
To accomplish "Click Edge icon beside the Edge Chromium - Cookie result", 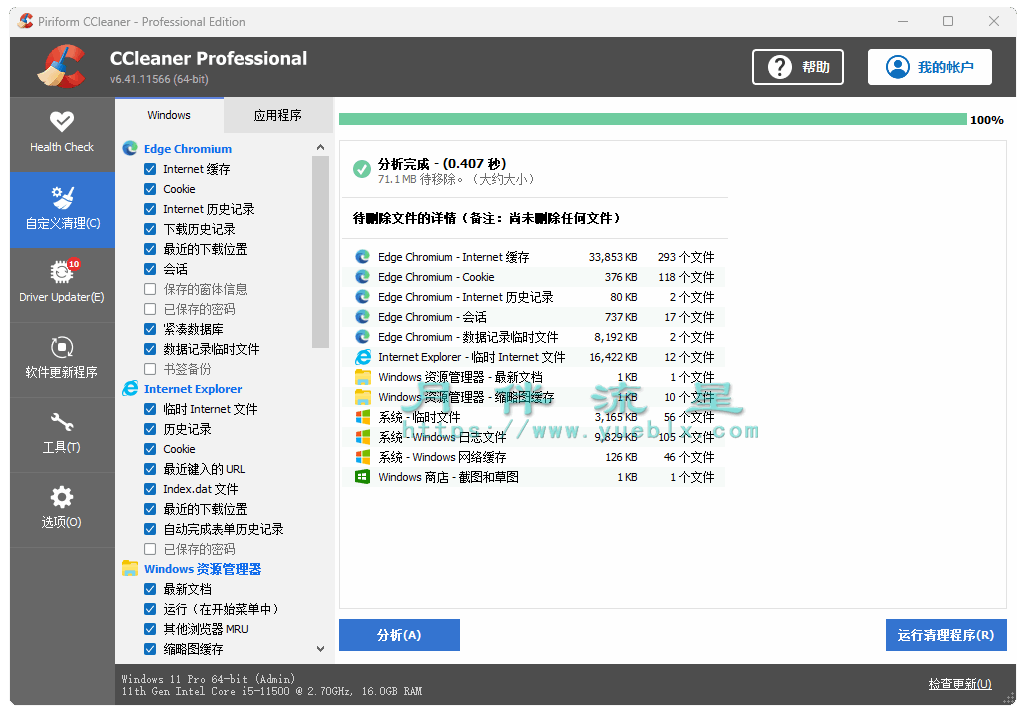I will point(363,277).
